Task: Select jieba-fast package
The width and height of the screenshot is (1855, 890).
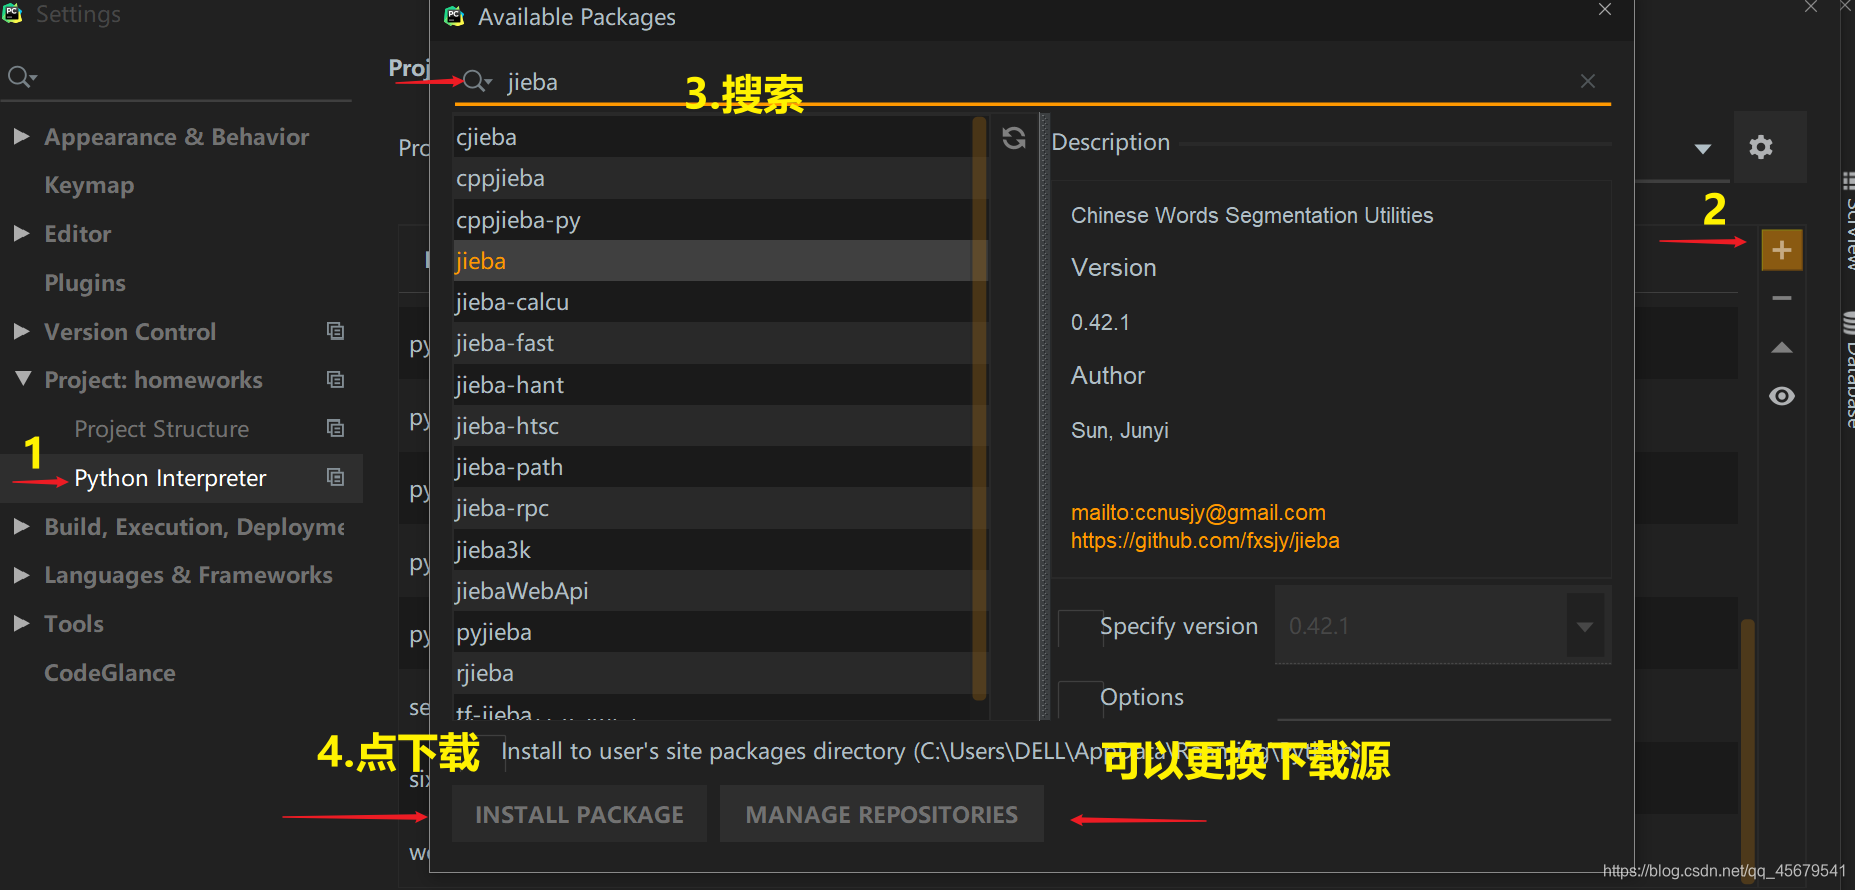Action: pos(714,343)
